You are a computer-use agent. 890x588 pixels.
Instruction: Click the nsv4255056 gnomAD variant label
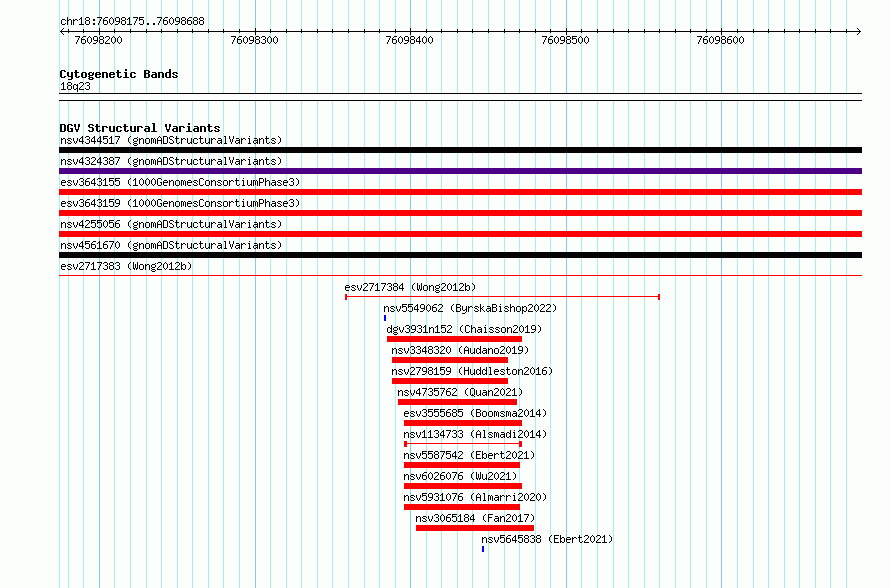[x=171, y=224]
